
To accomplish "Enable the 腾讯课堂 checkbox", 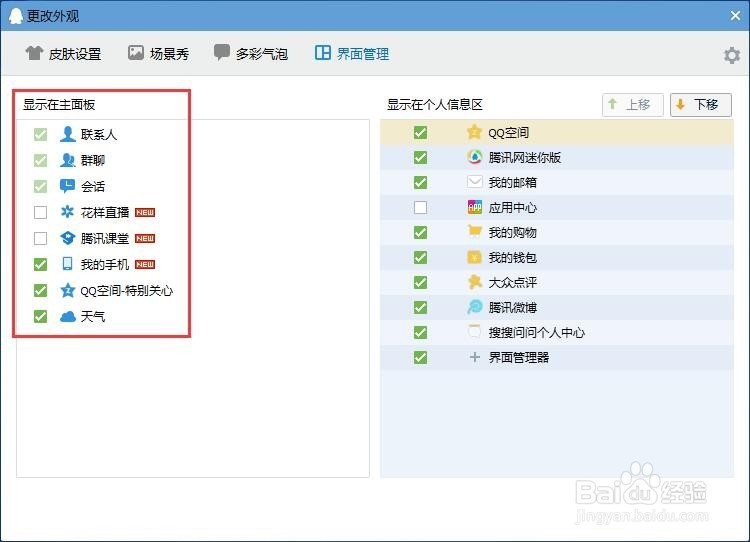I will point(41,238).
